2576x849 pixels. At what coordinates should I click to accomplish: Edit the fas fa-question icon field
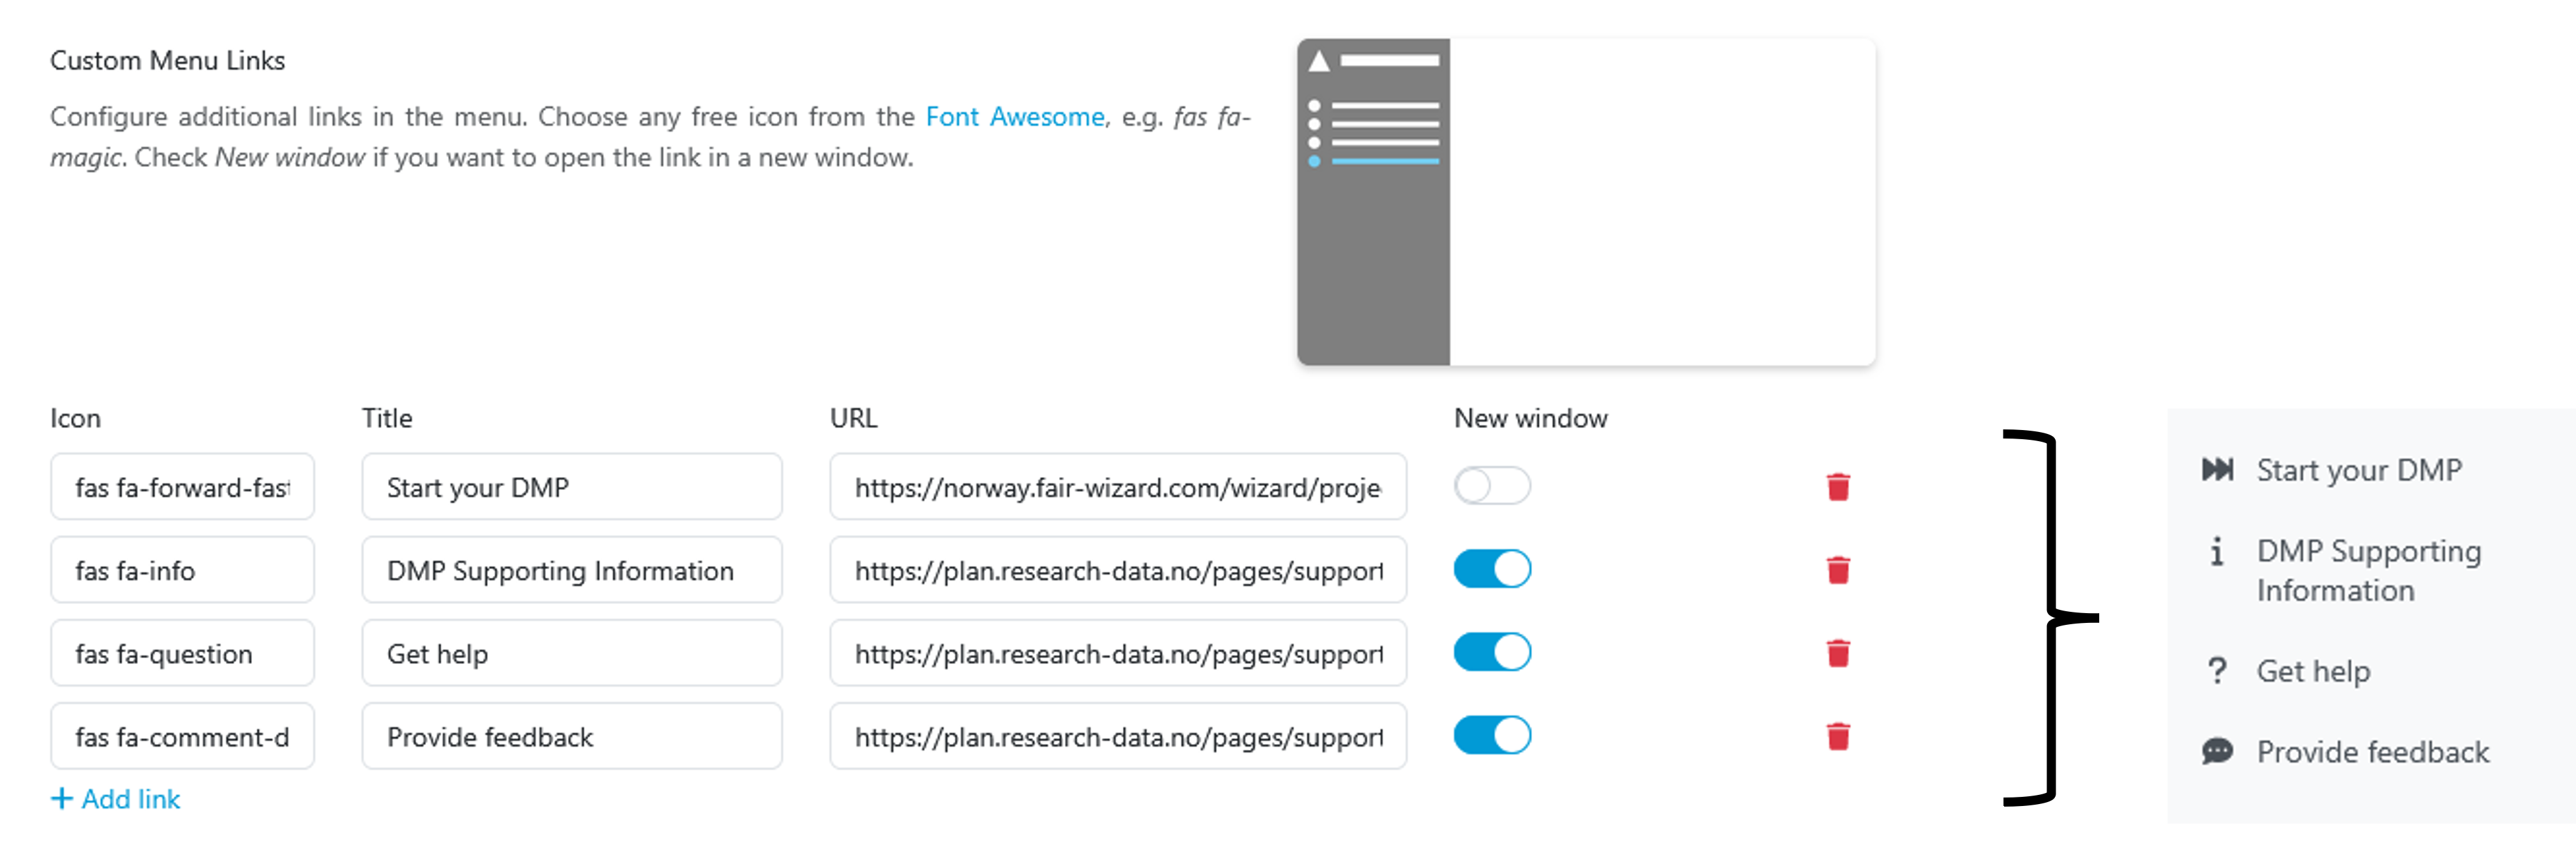click(x=182, y=653)
